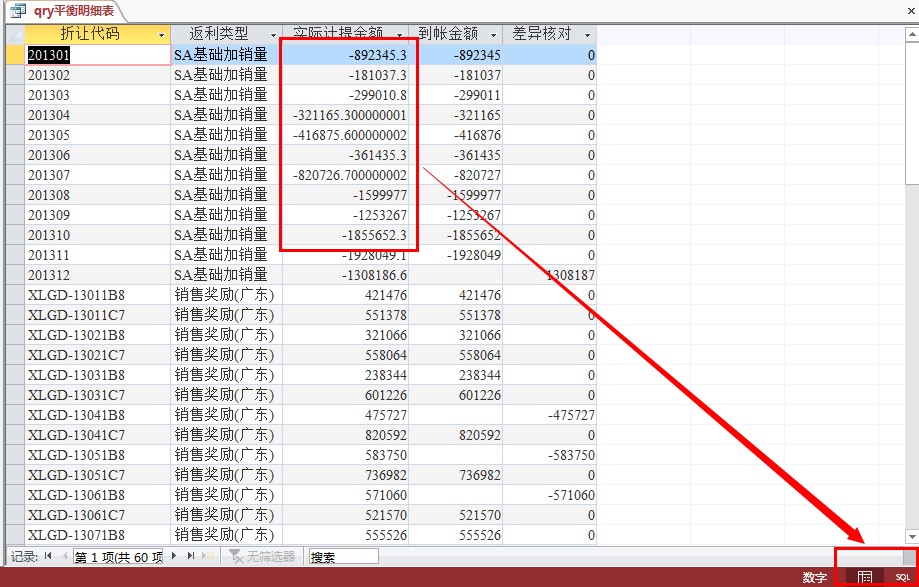Click vertical scrollbar down arrow
The width and height of the screenshot is (919, 587).
coord(911,537)
